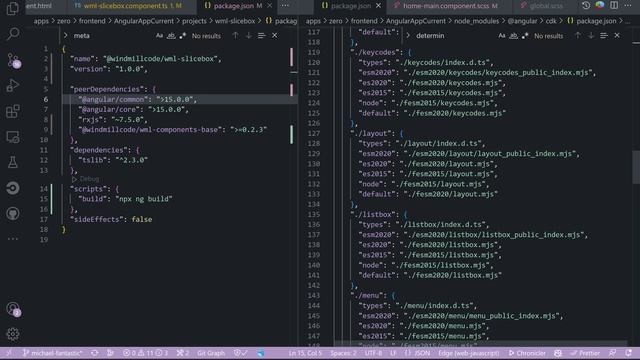Open errors and warnings count in status bar

pos(145,353)
